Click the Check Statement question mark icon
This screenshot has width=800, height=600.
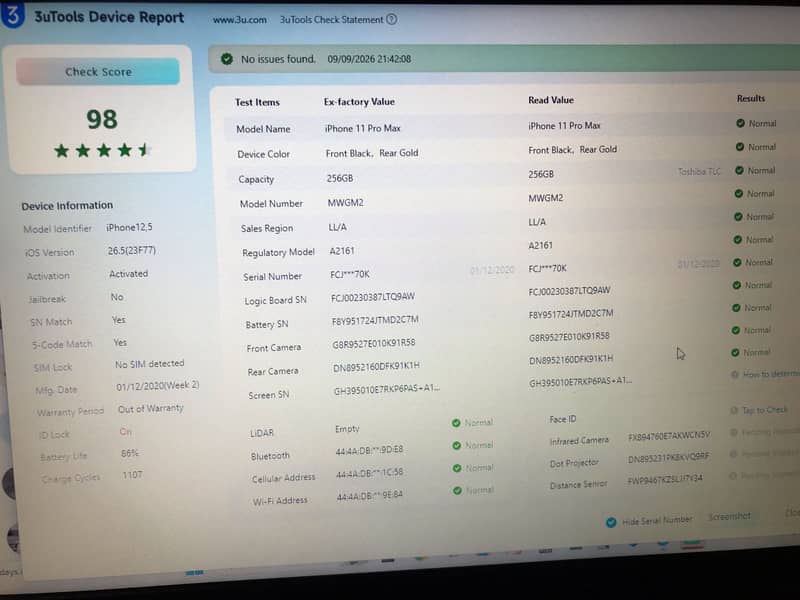pos(391,19)
